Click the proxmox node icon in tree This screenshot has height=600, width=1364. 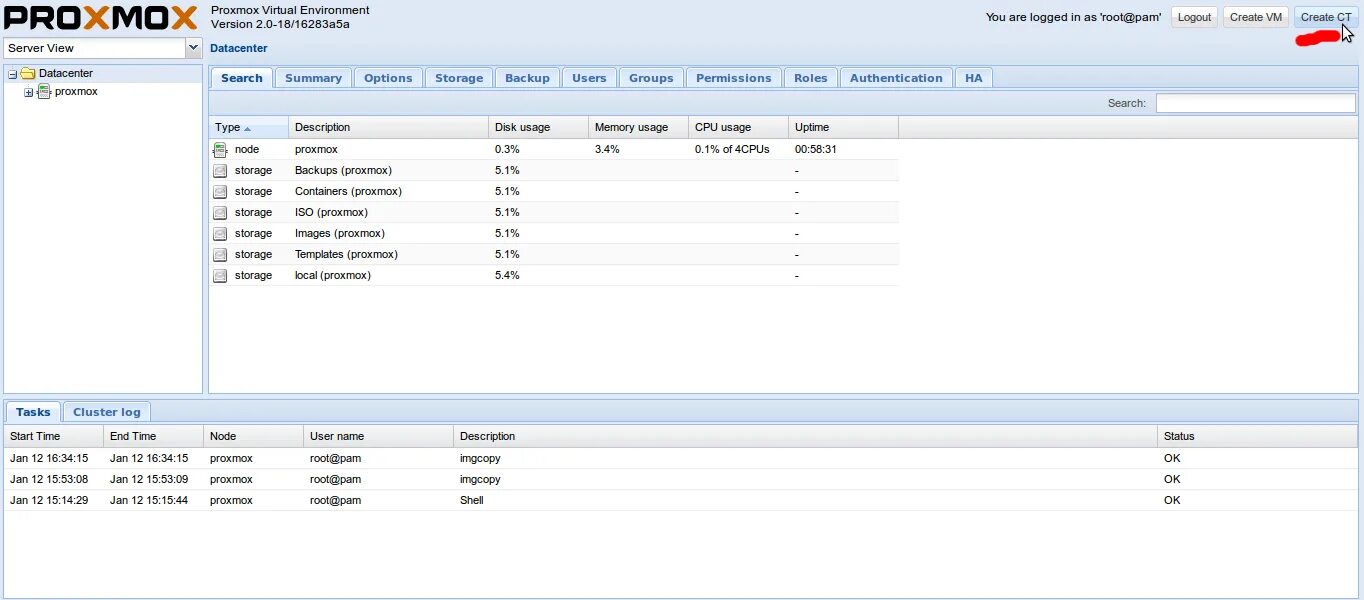point(44,92)
